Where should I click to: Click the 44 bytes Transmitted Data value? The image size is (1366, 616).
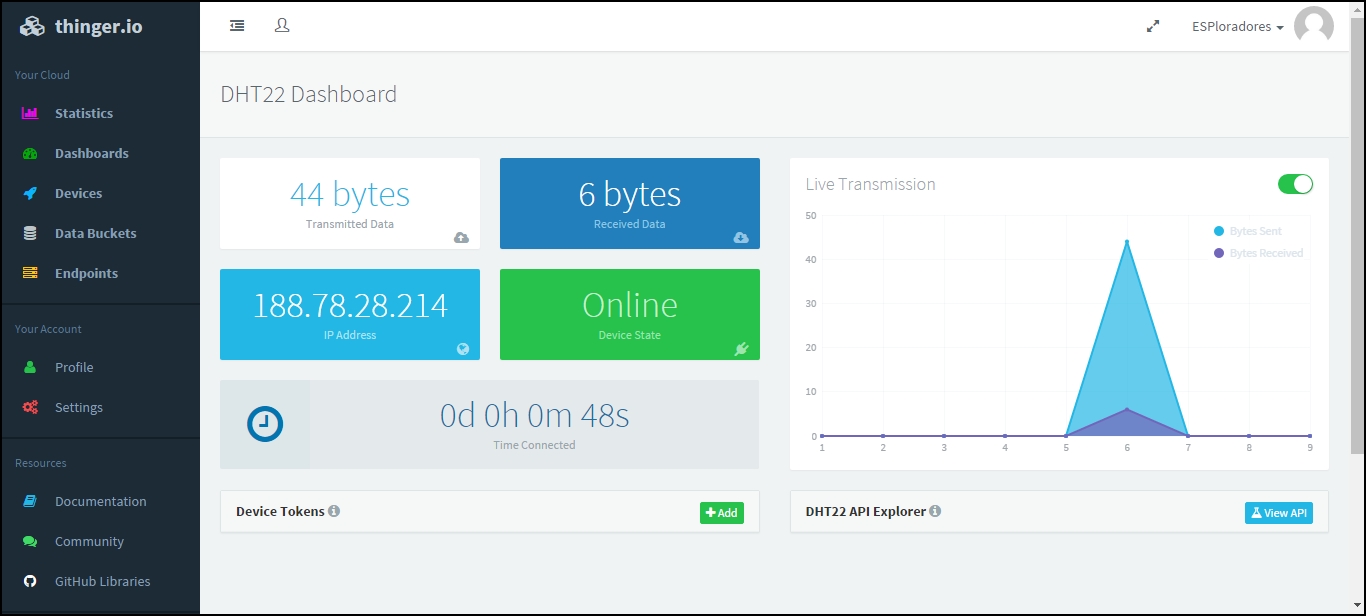pos(350,194)
